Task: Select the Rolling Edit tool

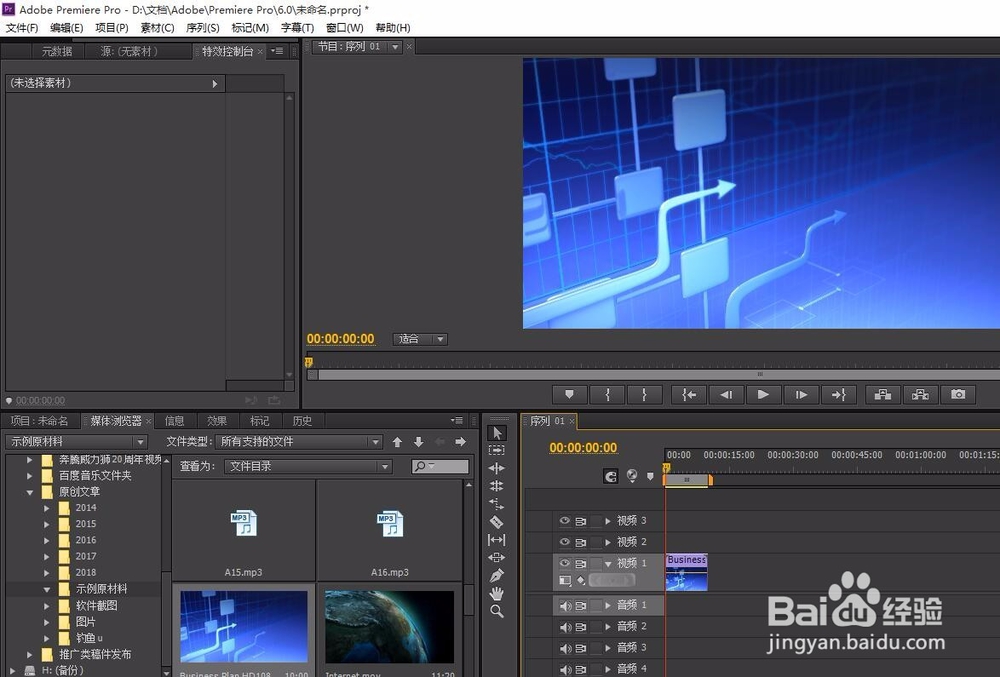Action: [497, 486]
